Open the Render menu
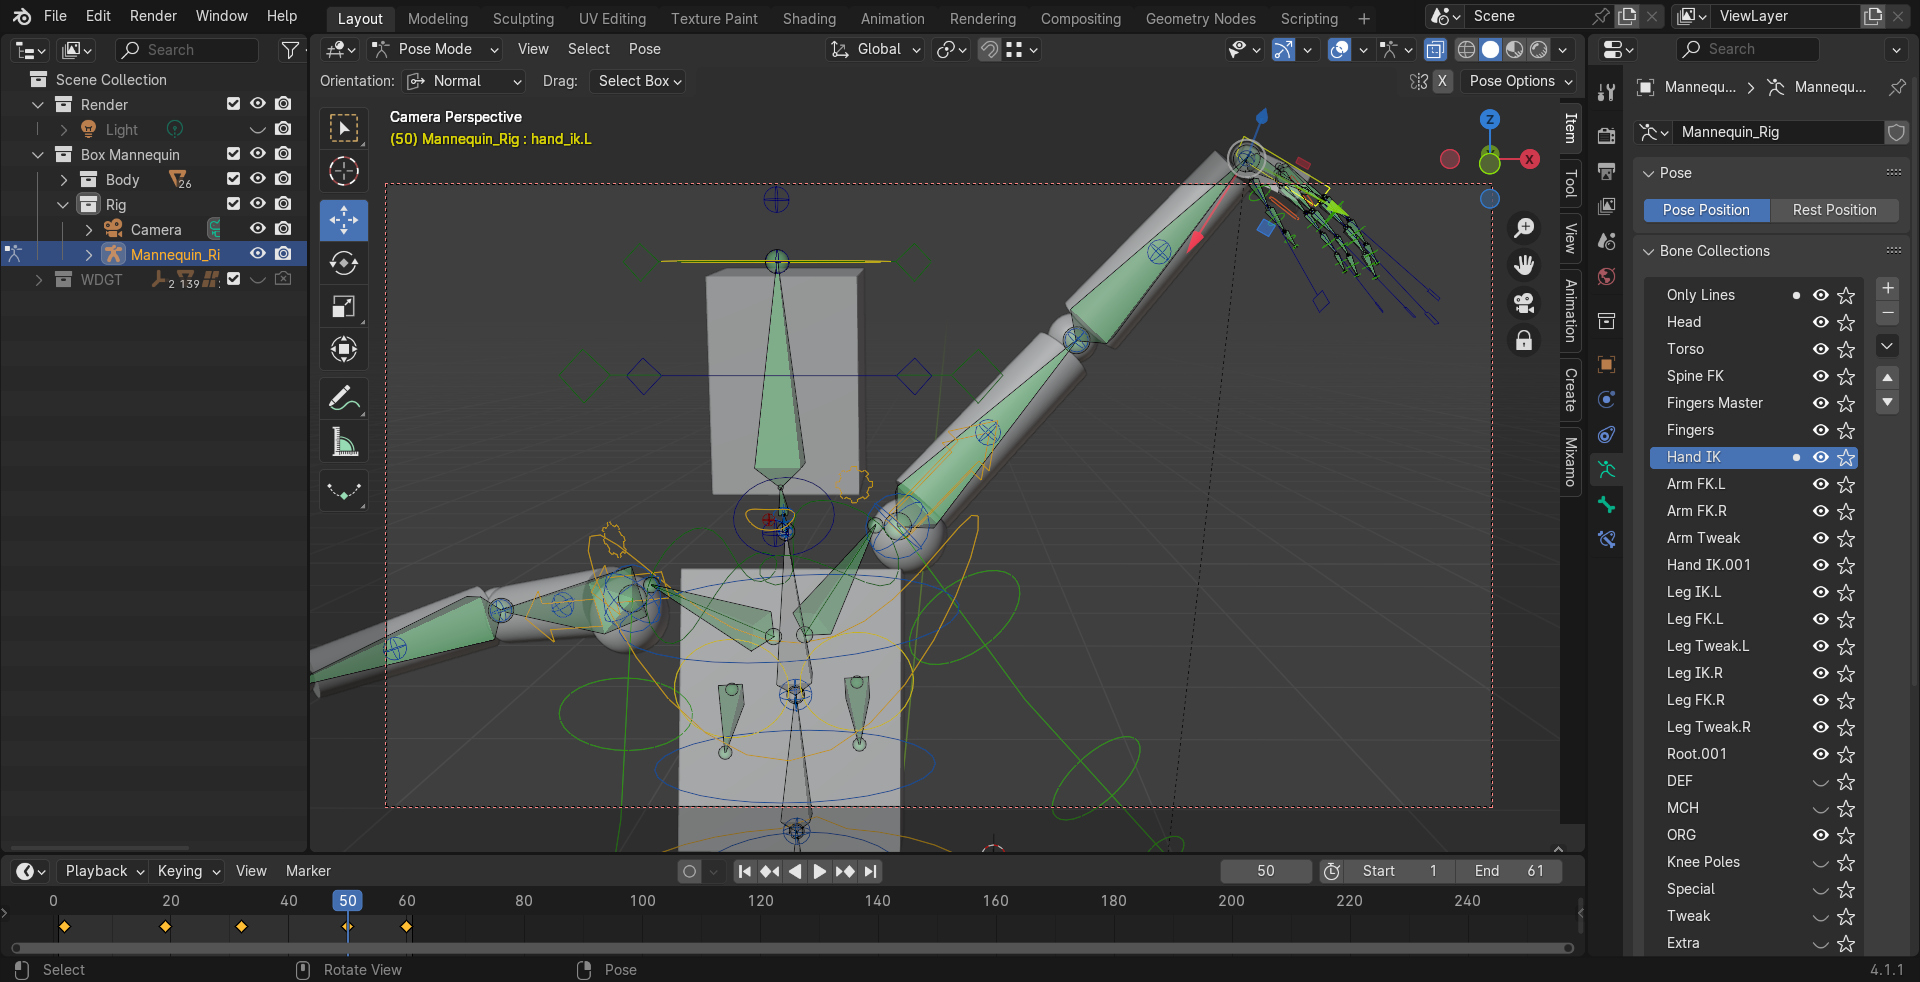 tap(153, 16)
